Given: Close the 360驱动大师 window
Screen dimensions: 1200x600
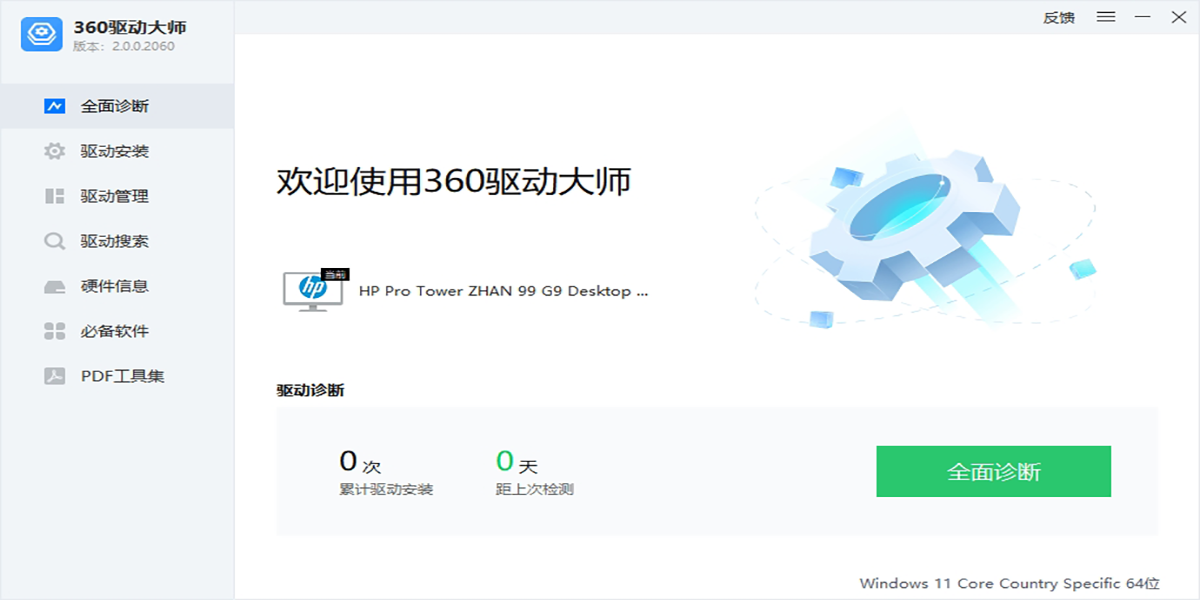Looking at the screenshot, I should point(1177,17).
